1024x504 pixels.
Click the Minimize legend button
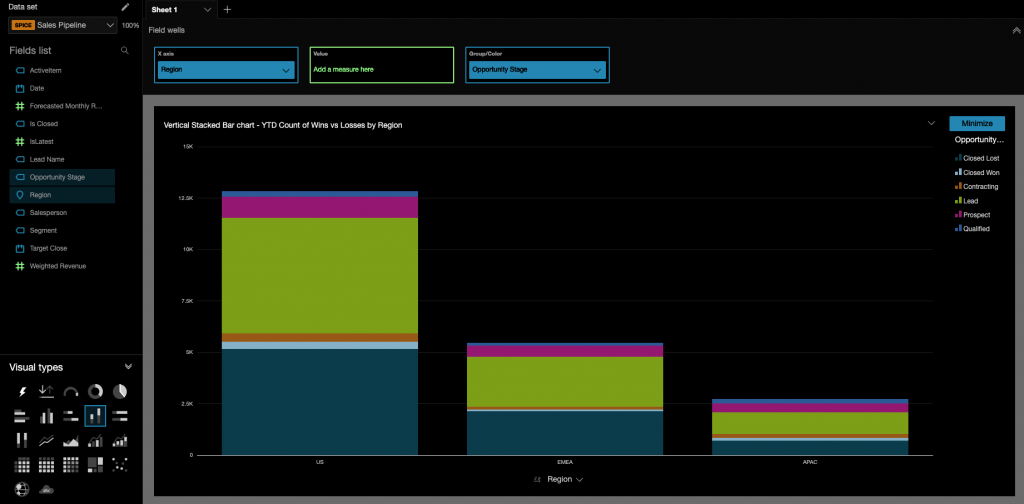(976, 123)
